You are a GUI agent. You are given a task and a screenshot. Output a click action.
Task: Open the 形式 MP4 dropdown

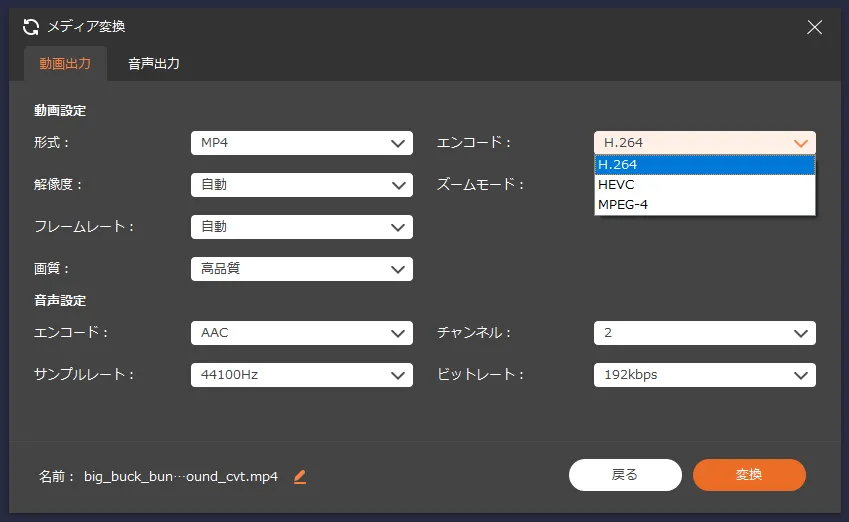pyautogui.click(x=301, y=143)
